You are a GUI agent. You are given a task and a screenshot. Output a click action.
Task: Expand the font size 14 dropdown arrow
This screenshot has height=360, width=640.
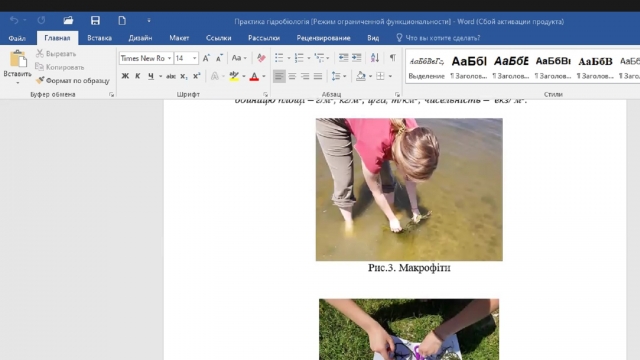pyautogui.click(x=195, y=58)
